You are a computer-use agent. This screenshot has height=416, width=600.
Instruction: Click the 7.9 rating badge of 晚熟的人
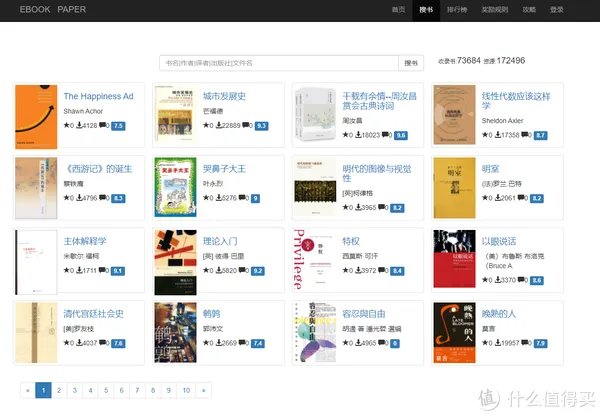pyautogui.click(x=540, y=343)
